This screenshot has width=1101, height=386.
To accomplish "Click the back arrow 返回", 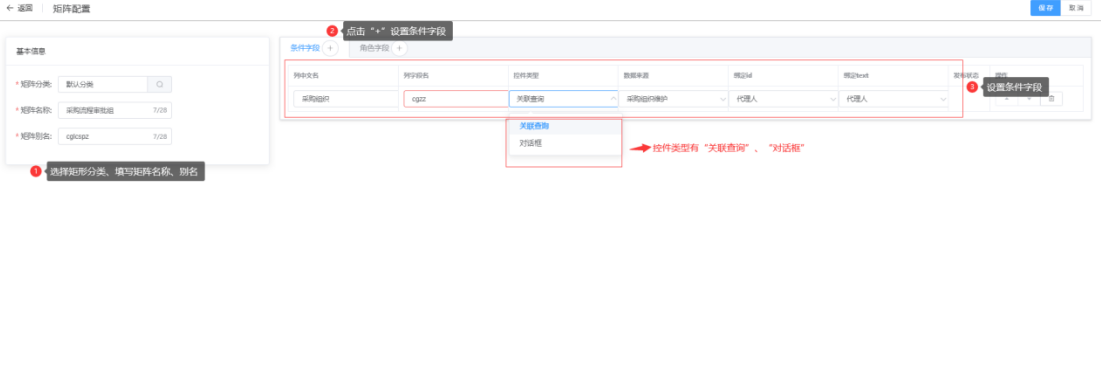I will coord(19,8).
